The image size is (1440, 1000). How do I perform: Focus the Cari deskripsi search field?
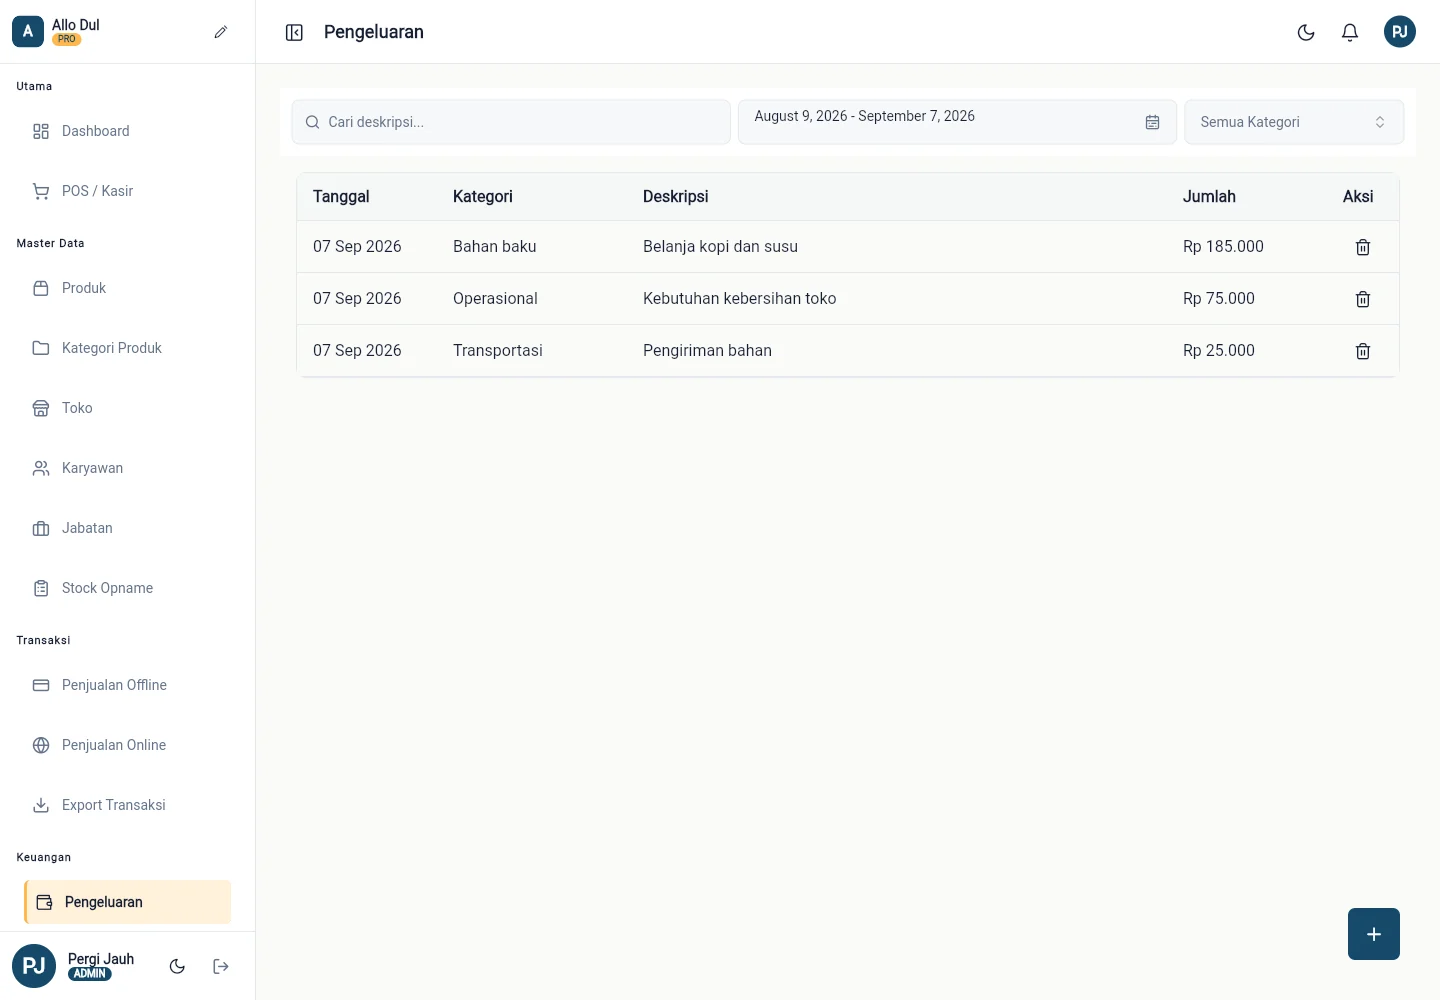pyautogui.click(x=511, y=122)
